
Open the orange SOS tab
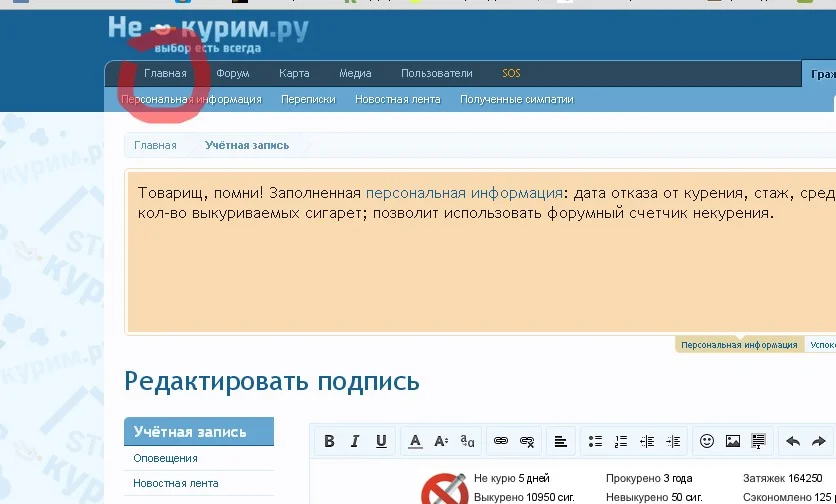(x=511, y=74)
